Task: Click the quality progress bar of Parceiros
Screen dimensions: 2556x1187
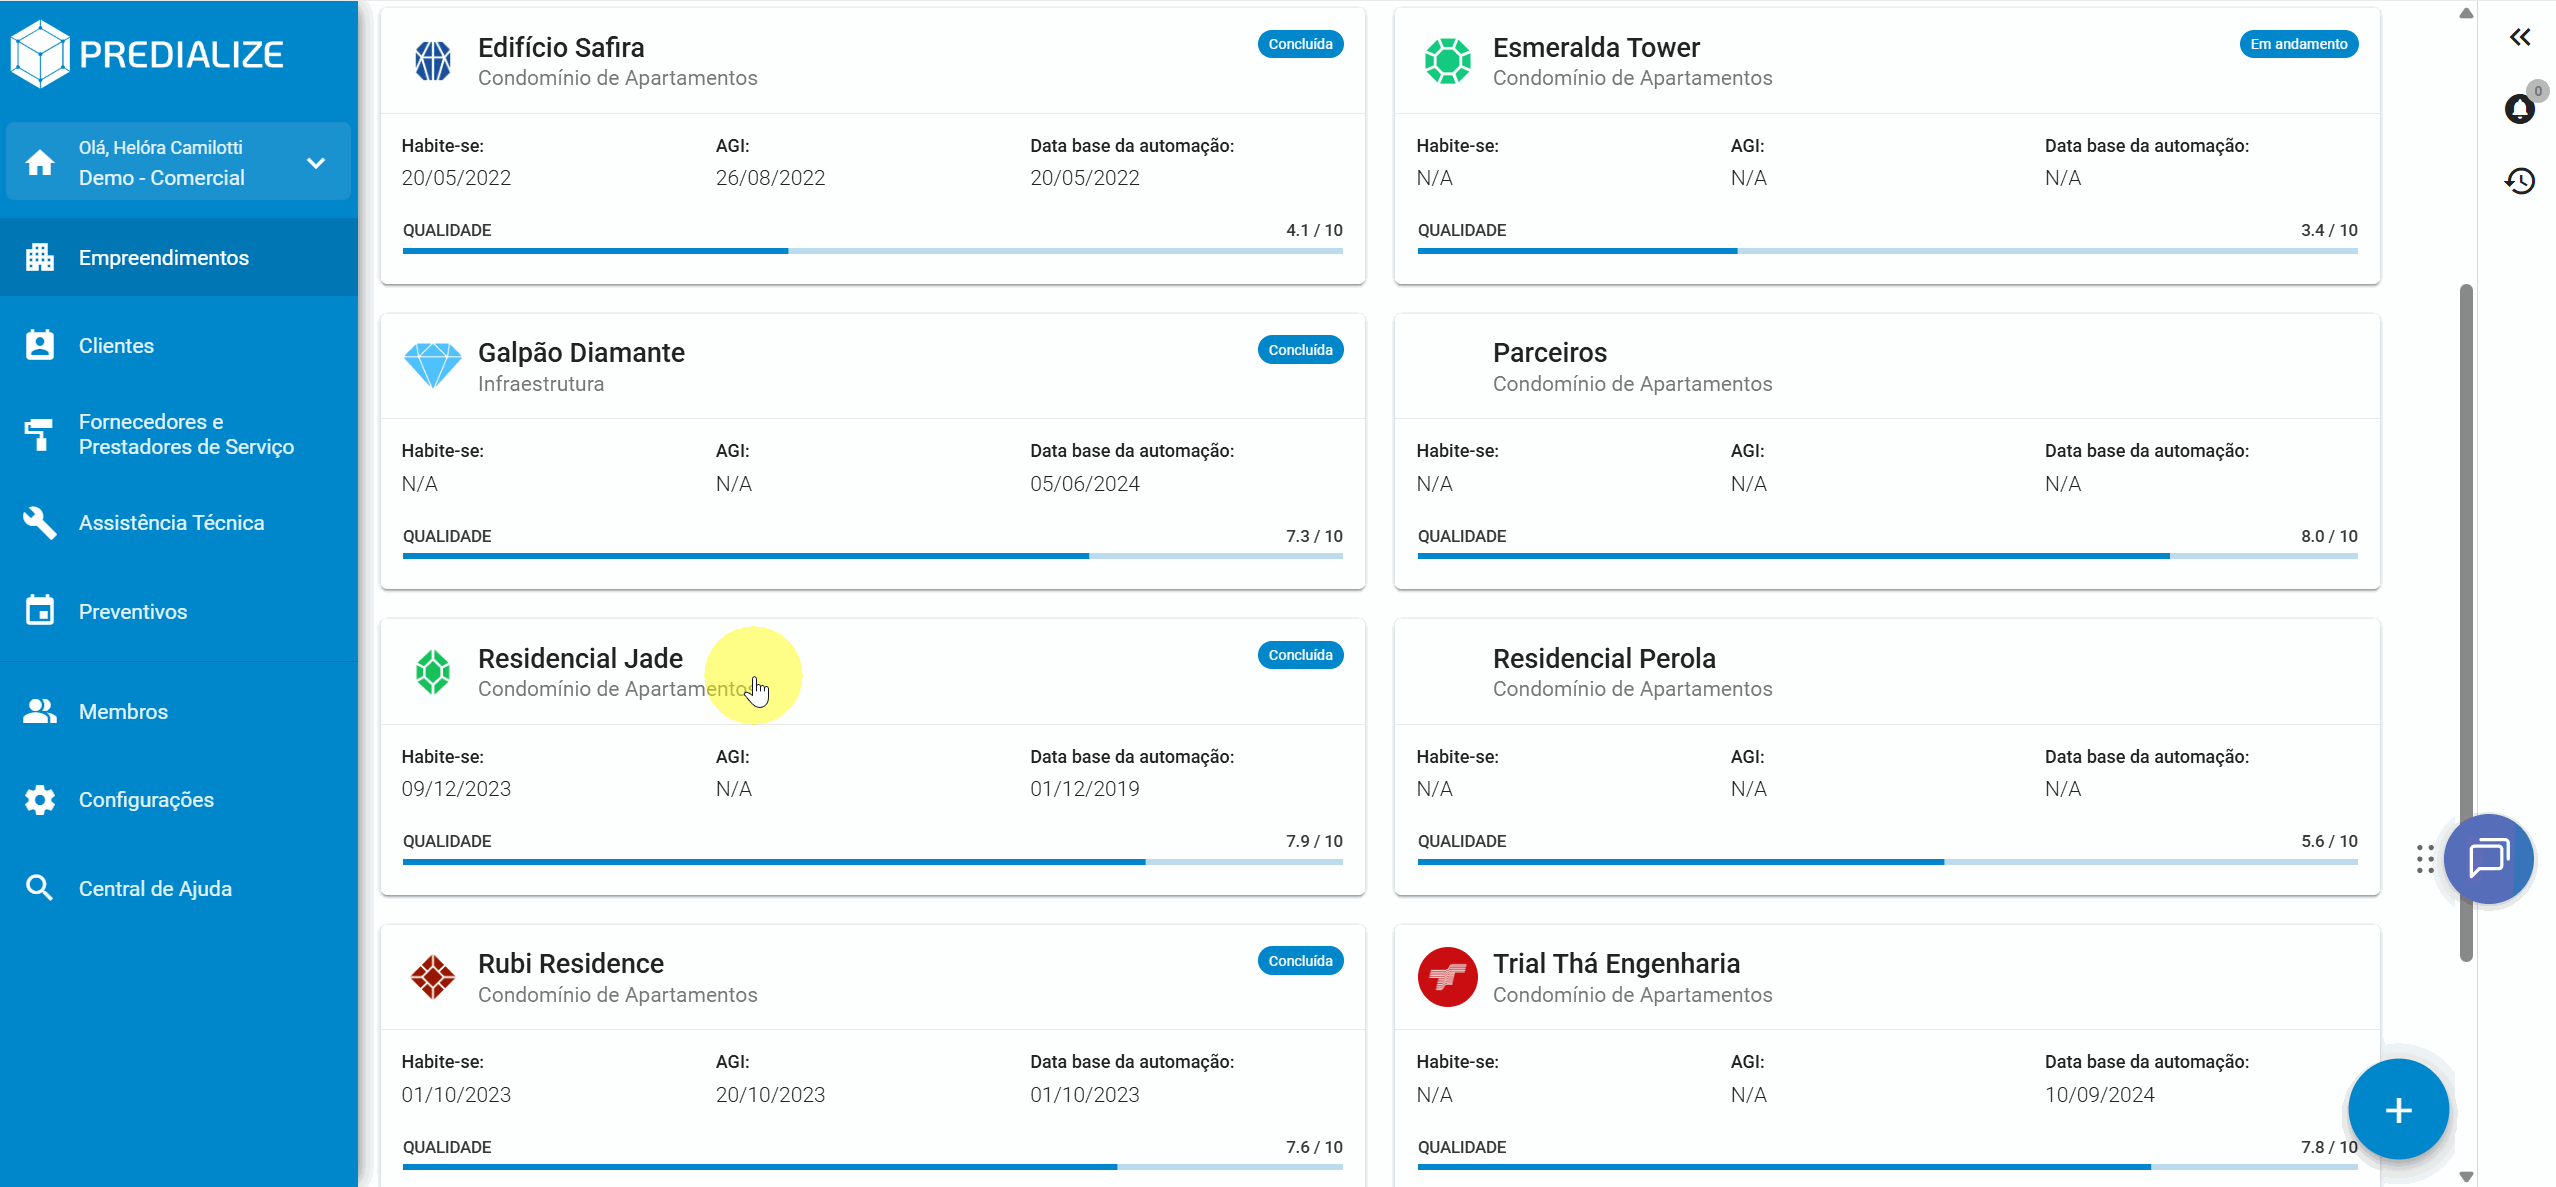Action: click(x=1886, y=555)
